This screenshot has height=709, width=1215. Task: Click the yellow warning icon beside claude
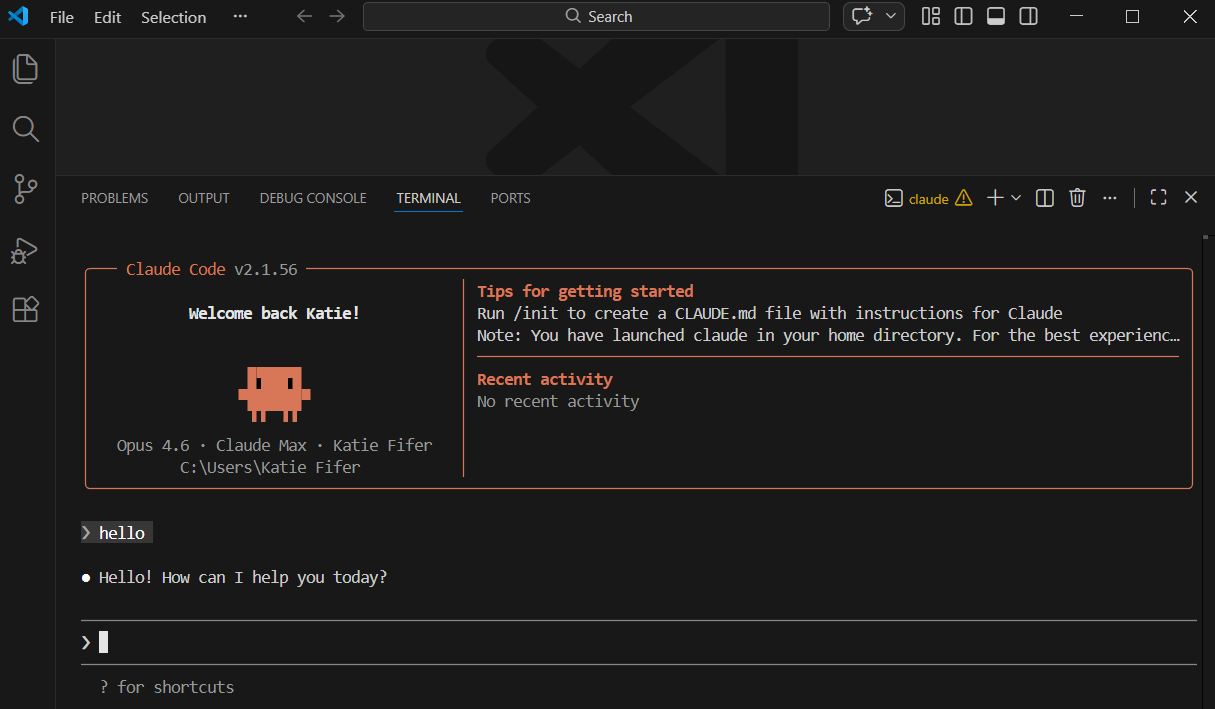[963, 198]
